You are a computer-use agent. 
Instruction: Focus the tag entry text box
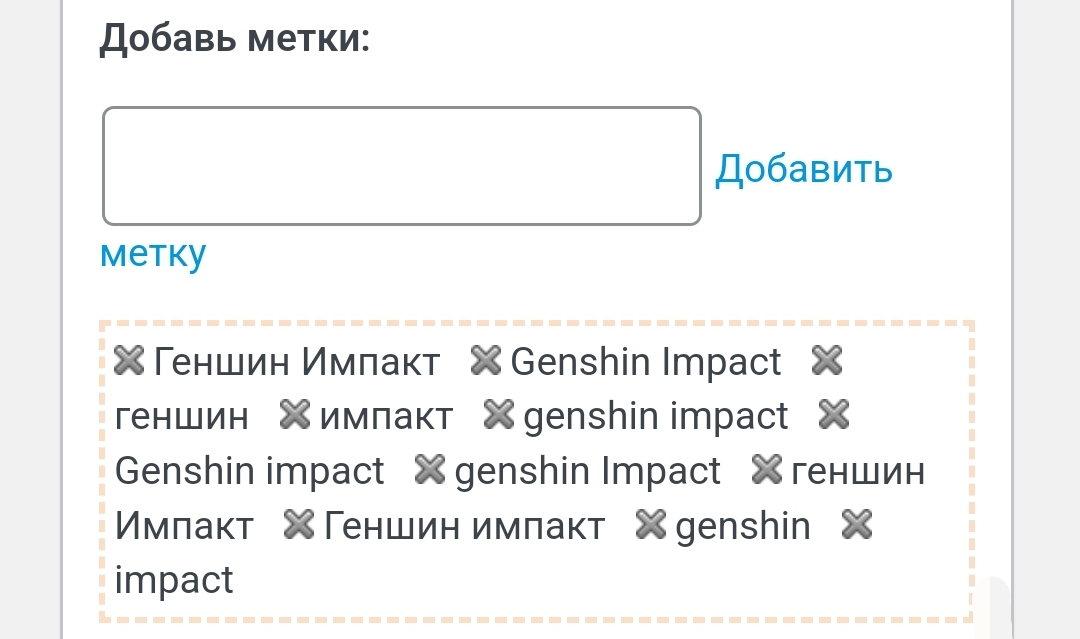pos(401,166)
